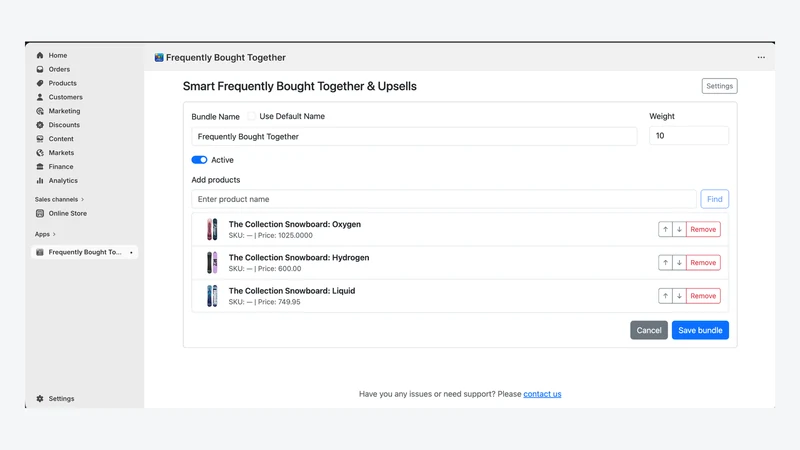The image size is (800, 450).
Task: Remove the Hydrogen snowboard from bundle
Action: tap(703, 263)
